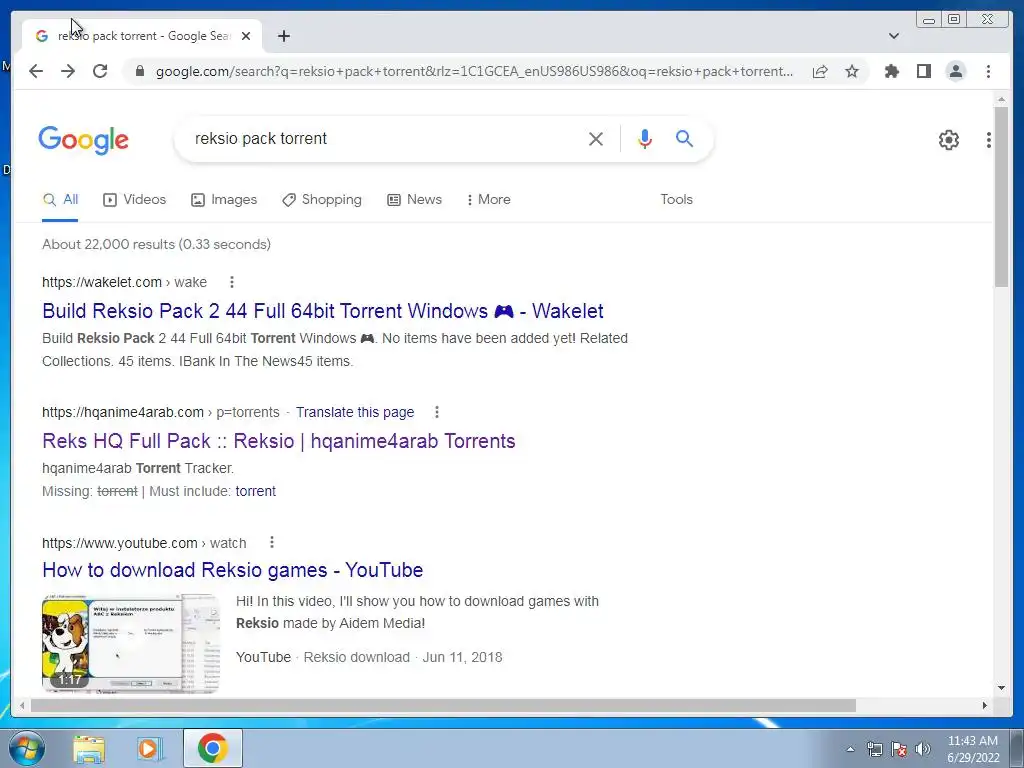Open the Google apps dots menu
Image resolution: width=1024 pixels, height=768 pixels.
988,139
